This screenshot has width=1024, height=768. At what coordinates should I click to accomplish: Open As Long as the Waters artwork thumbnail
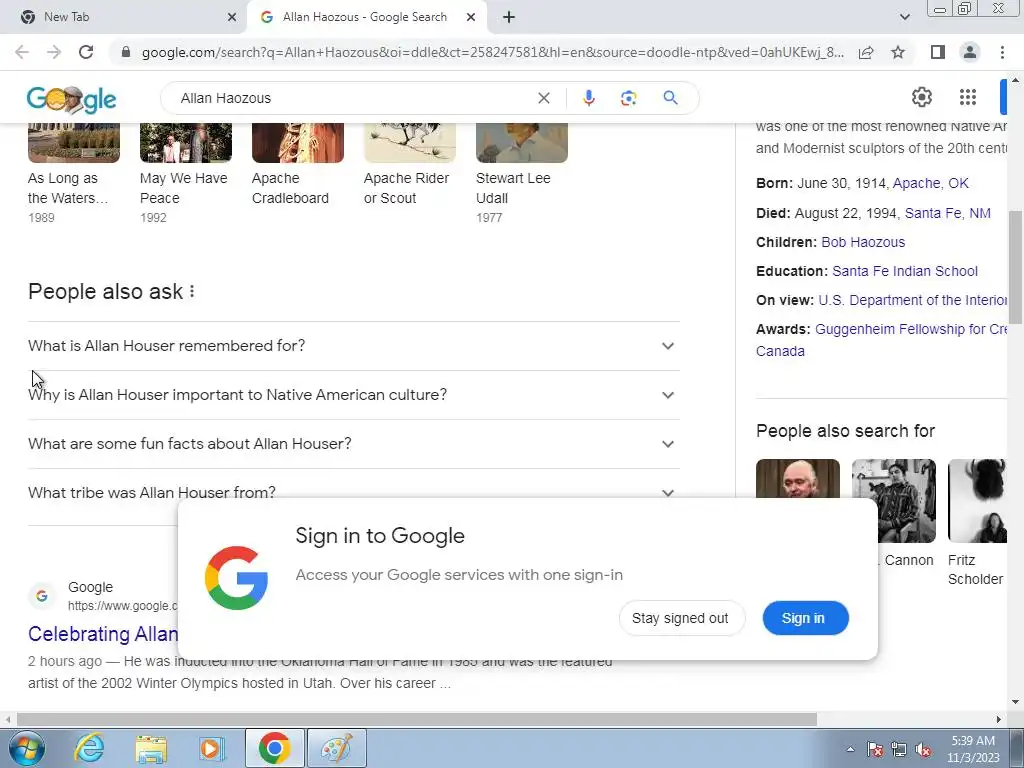click(x=74, y=142)
